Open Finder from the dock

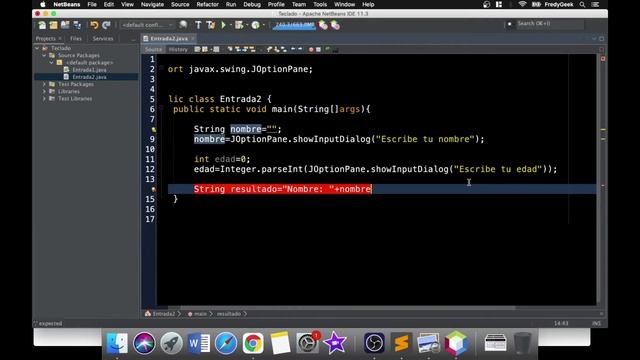click(x=117, y=343)
